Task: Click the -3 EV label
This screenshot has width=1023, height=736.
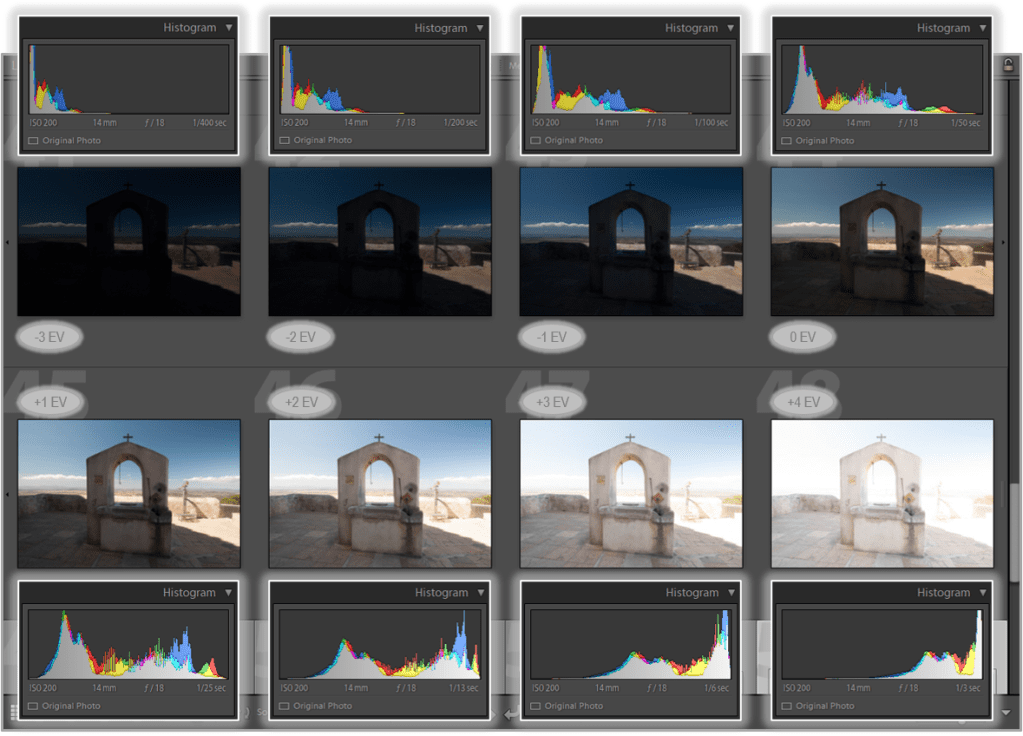Action: (x=49, y=337)
